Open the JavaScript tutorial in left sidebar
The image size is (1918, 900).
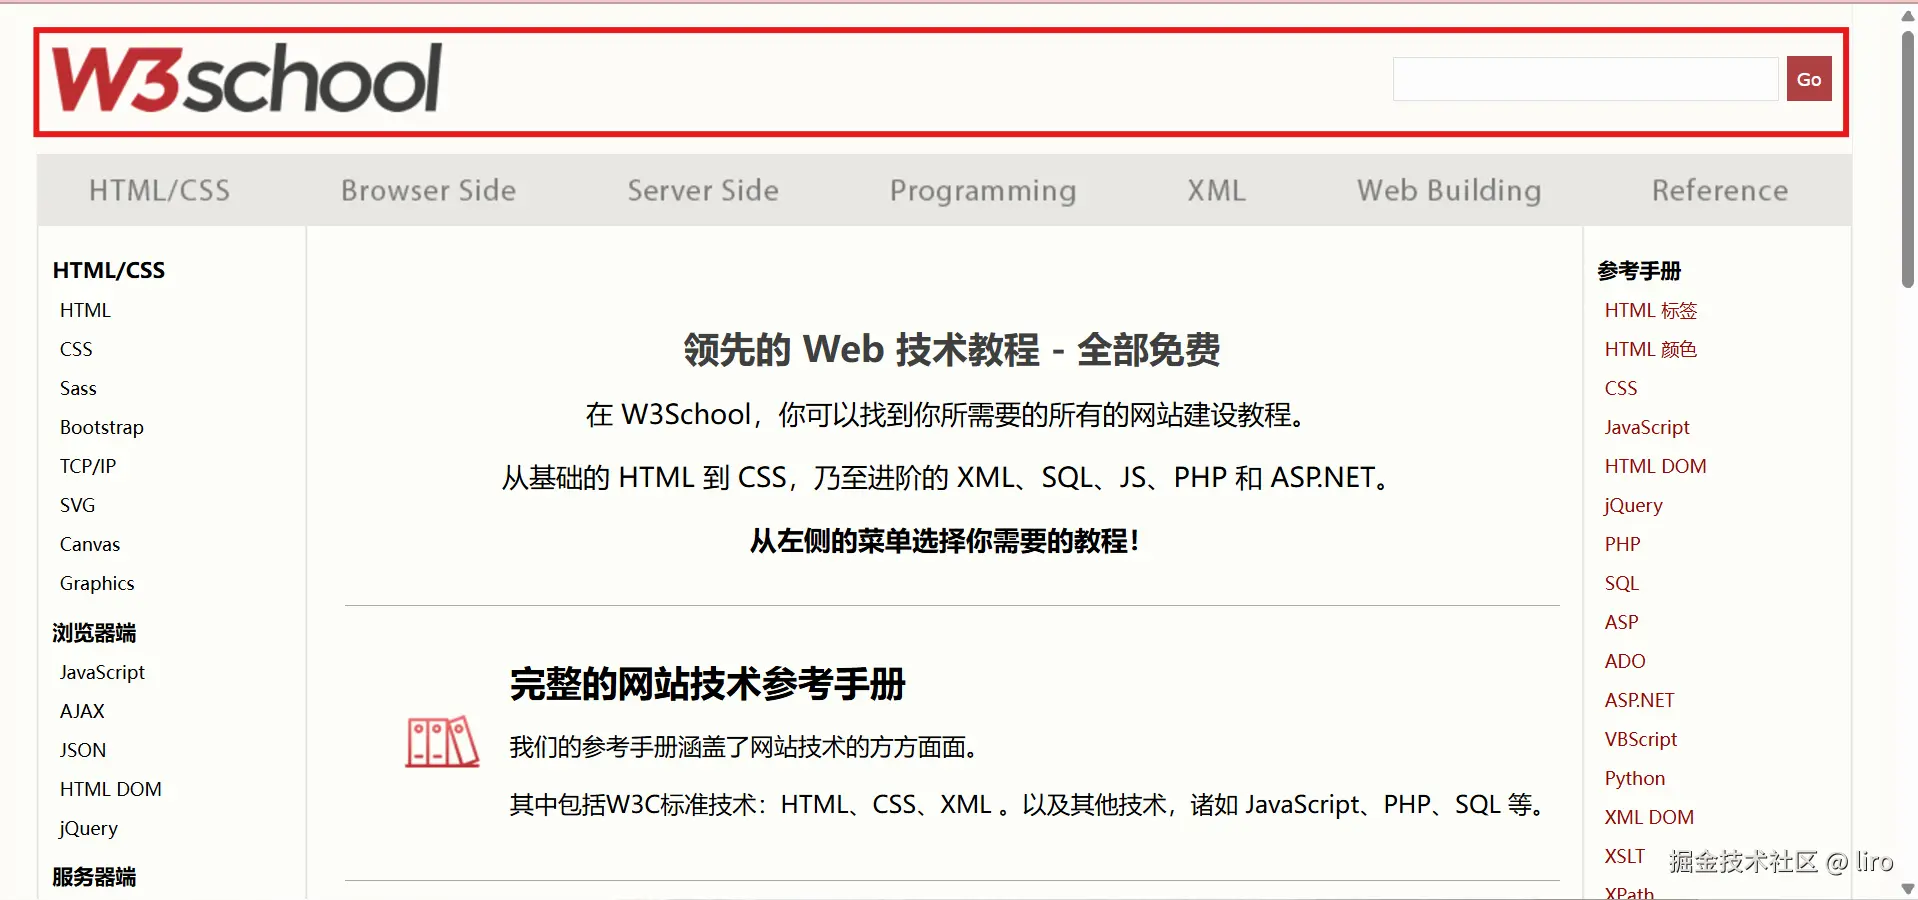coord(102,672)
